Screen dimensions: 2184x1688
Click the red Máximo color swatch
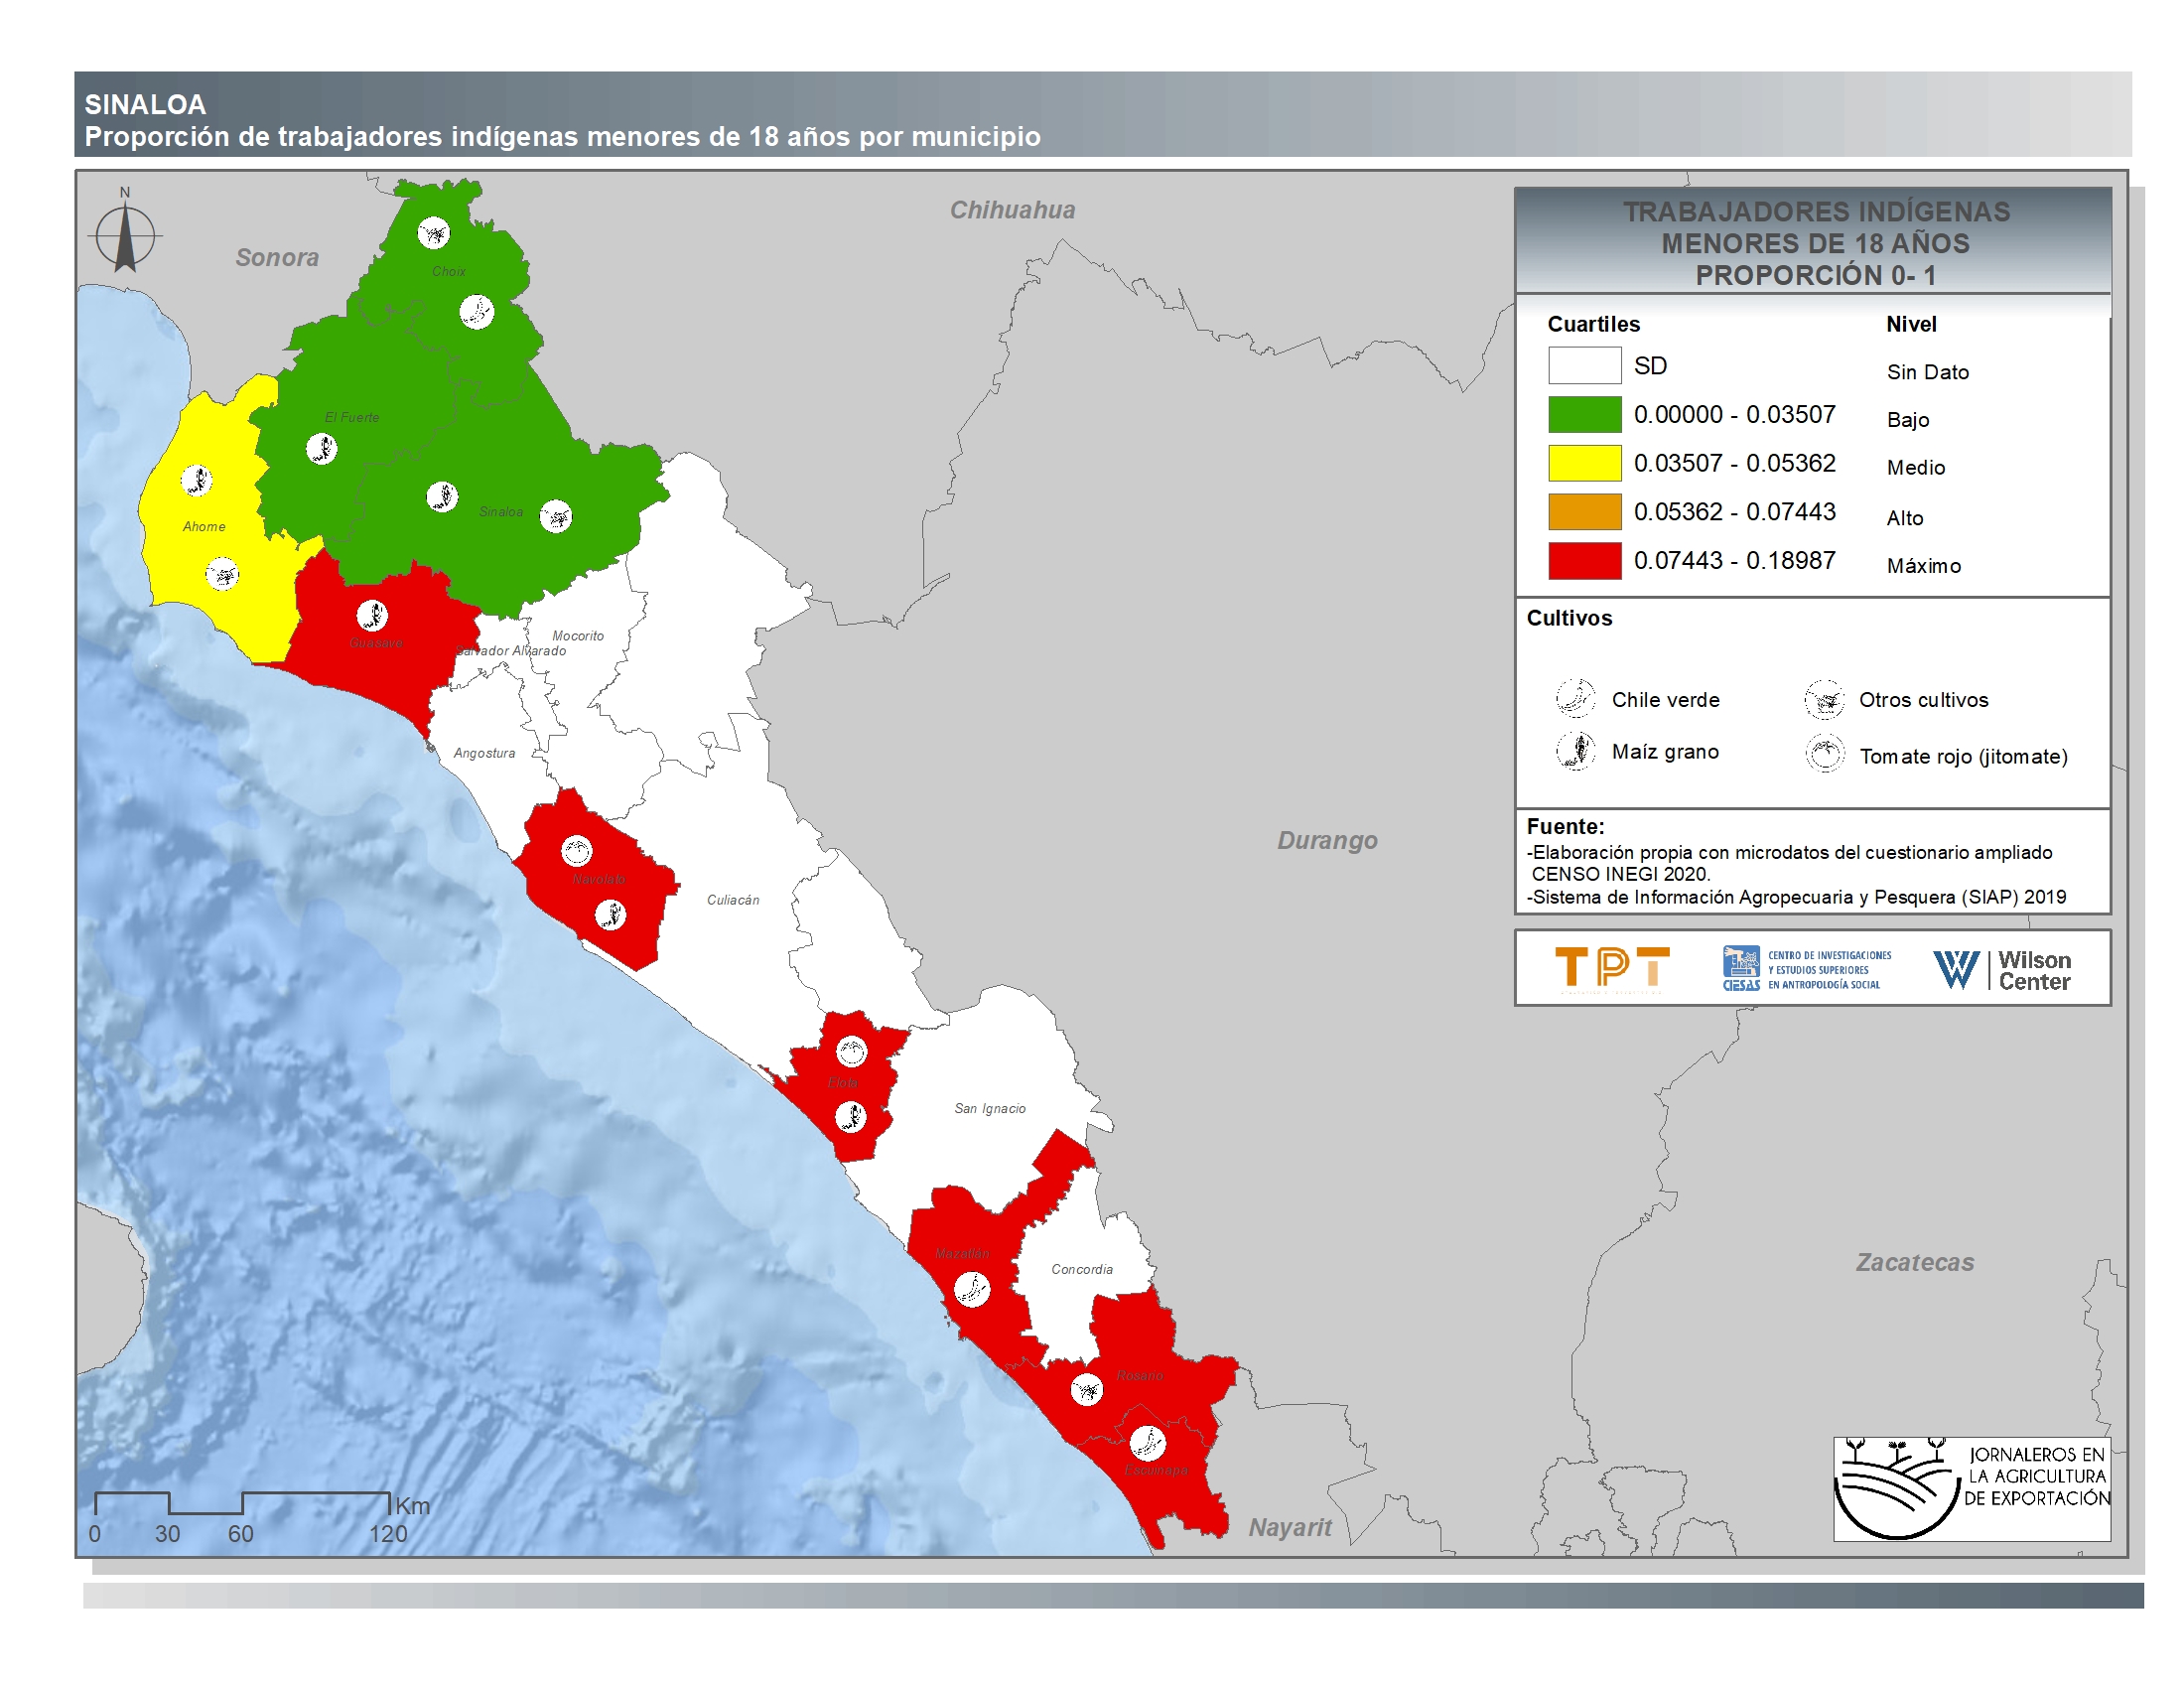coord(1584,561)
